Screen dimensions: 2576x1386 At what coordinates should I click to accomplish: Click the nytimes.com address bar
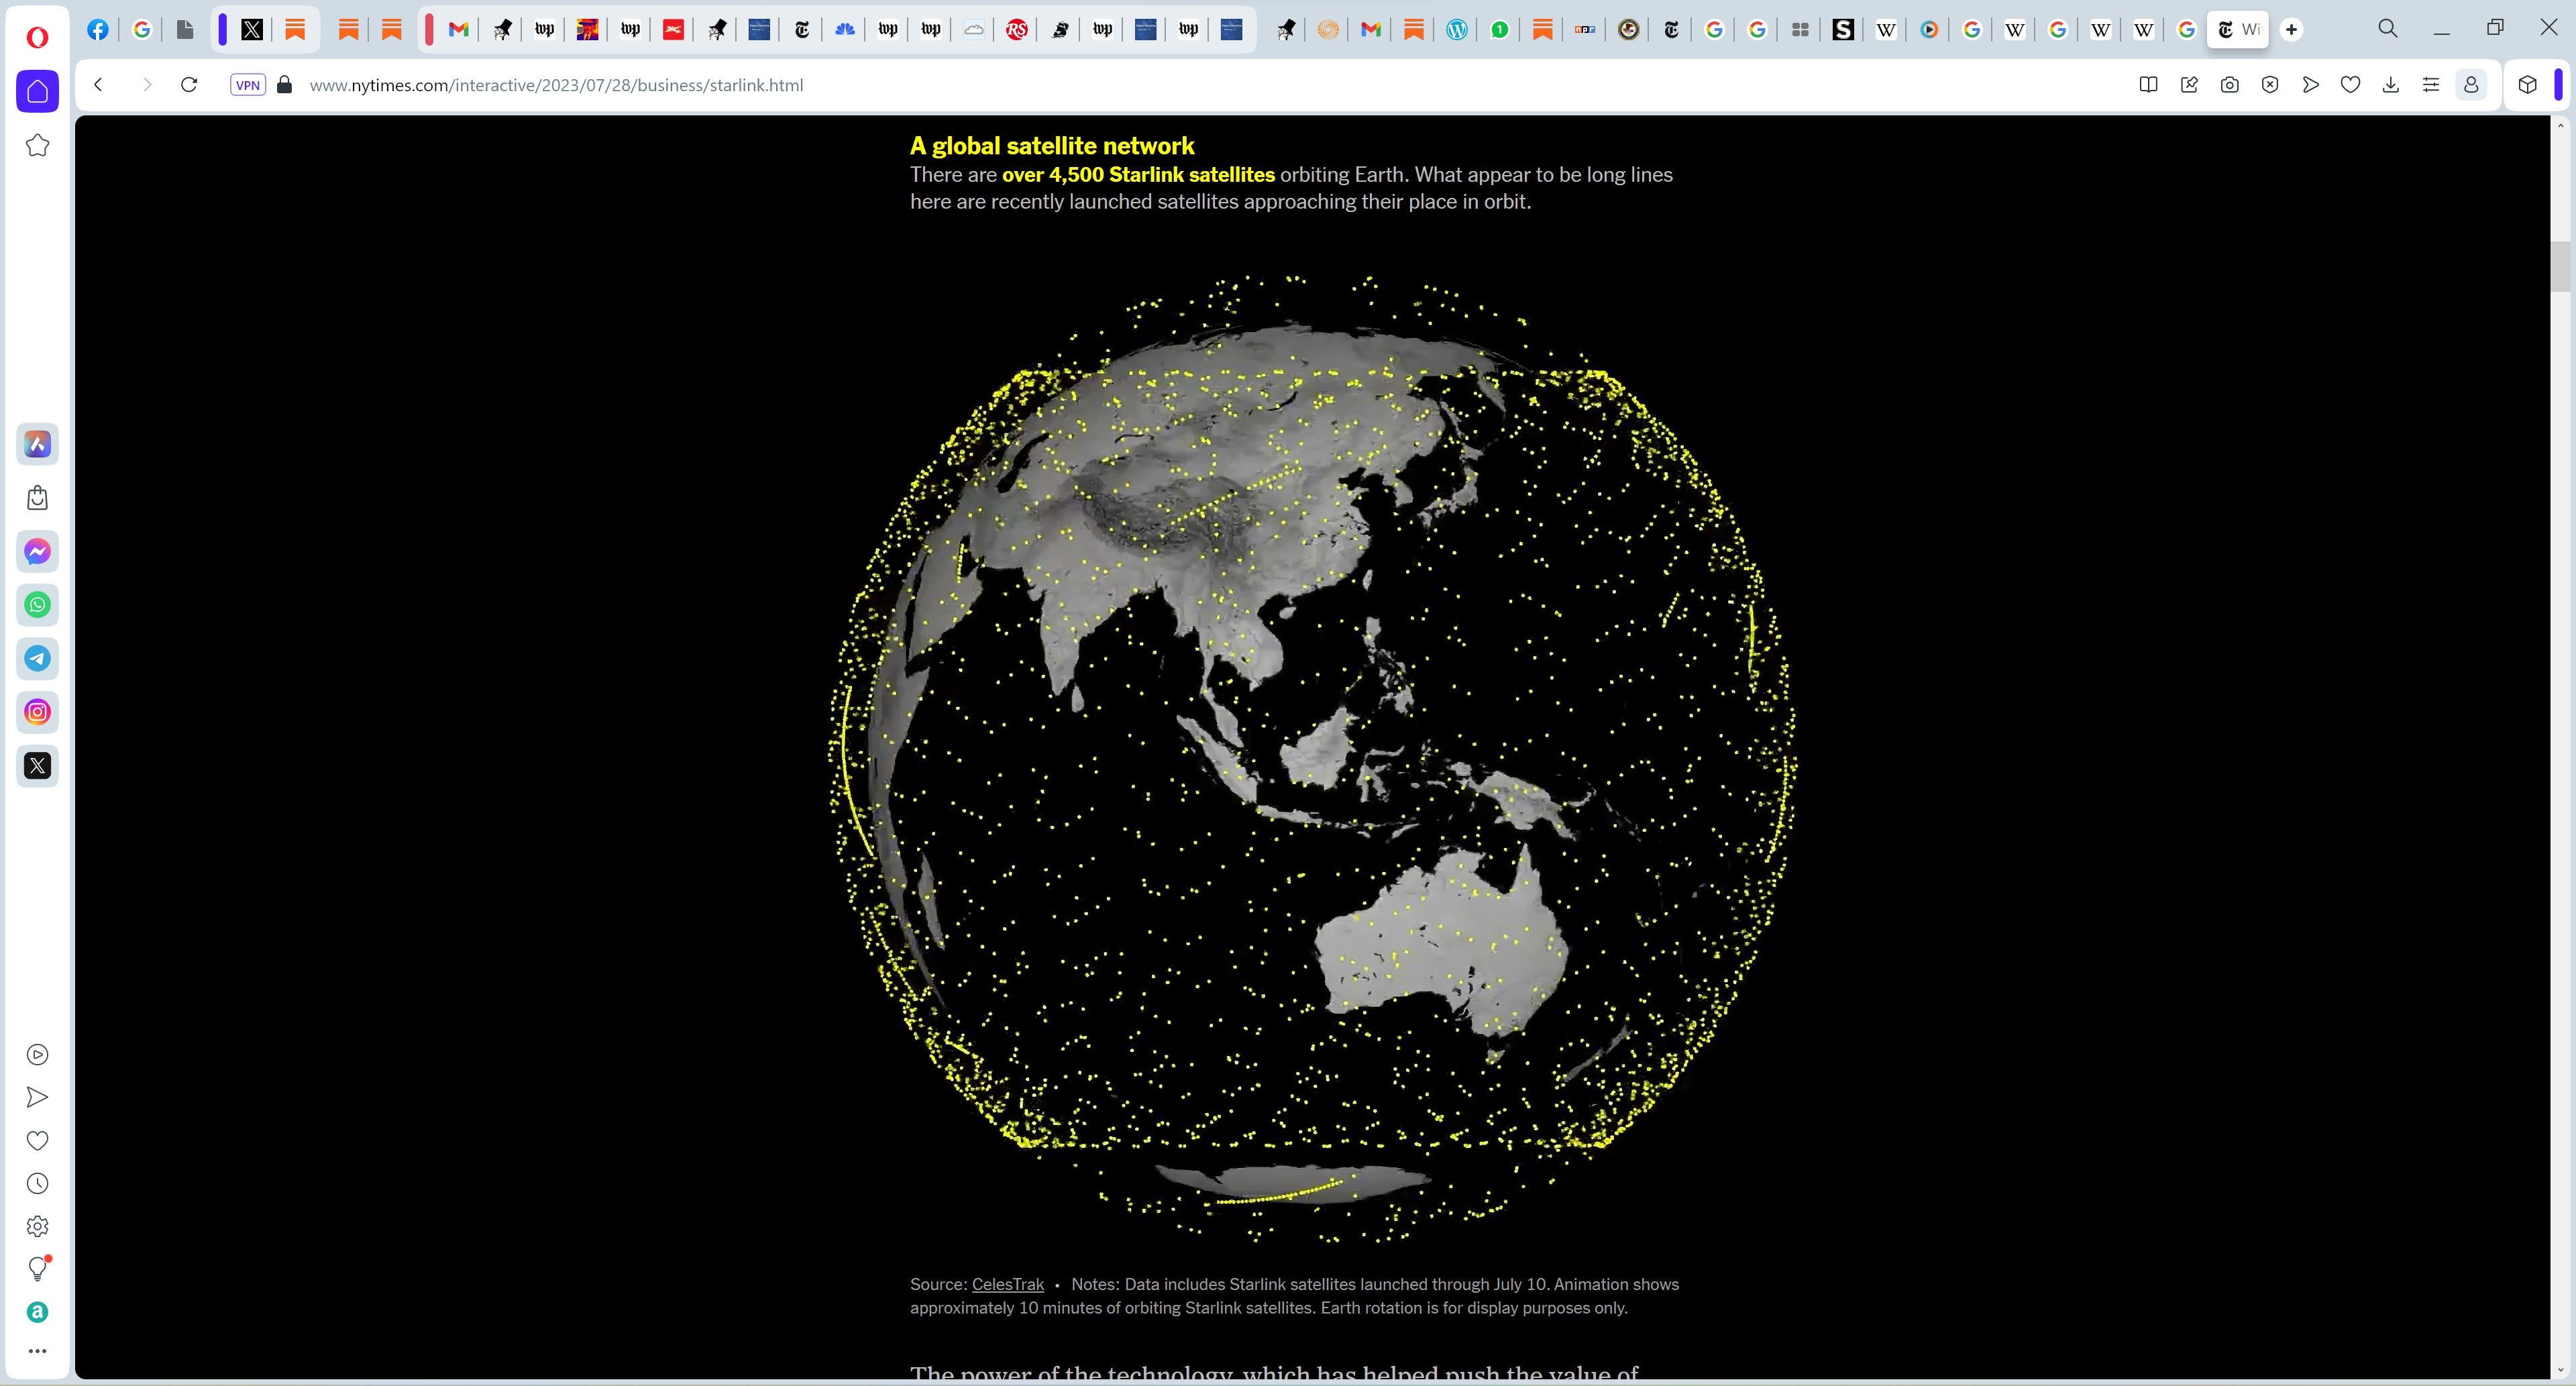coord(556,85)
